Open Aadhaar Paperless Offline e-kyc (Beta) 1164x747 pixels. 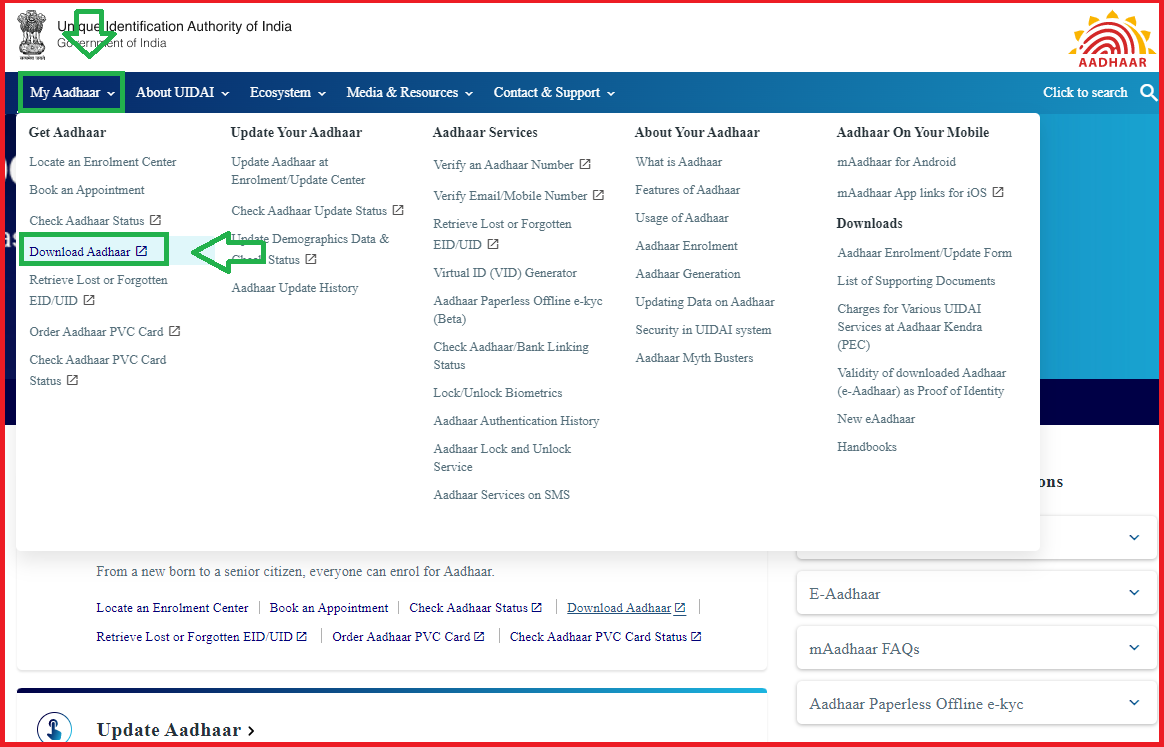point(518,310)
